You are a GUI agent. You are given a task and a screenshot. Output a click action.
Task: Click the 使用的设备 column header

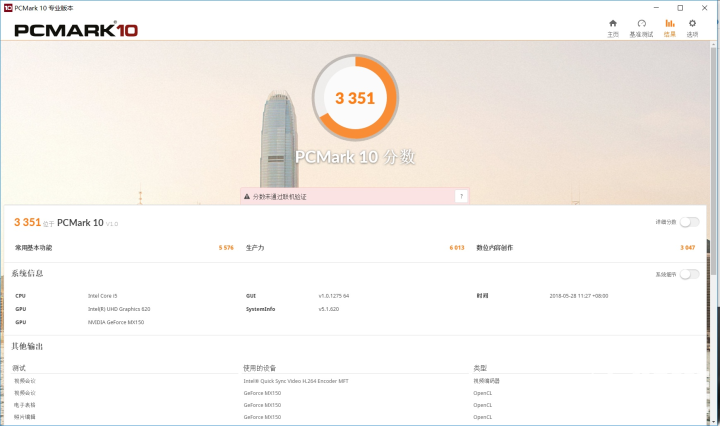[x=259, y=368]
